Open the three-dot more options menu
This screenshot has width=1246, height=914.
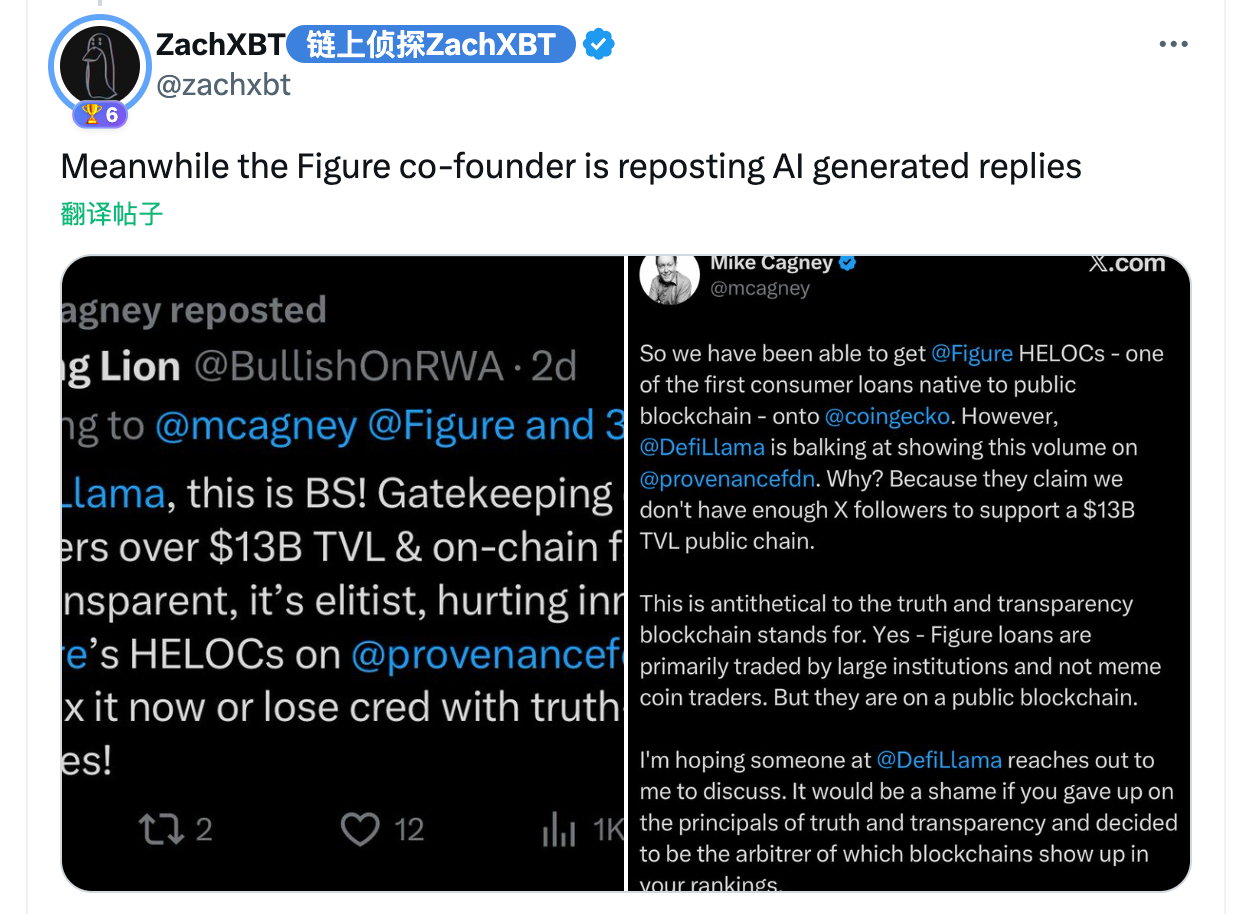[1173, 44]
